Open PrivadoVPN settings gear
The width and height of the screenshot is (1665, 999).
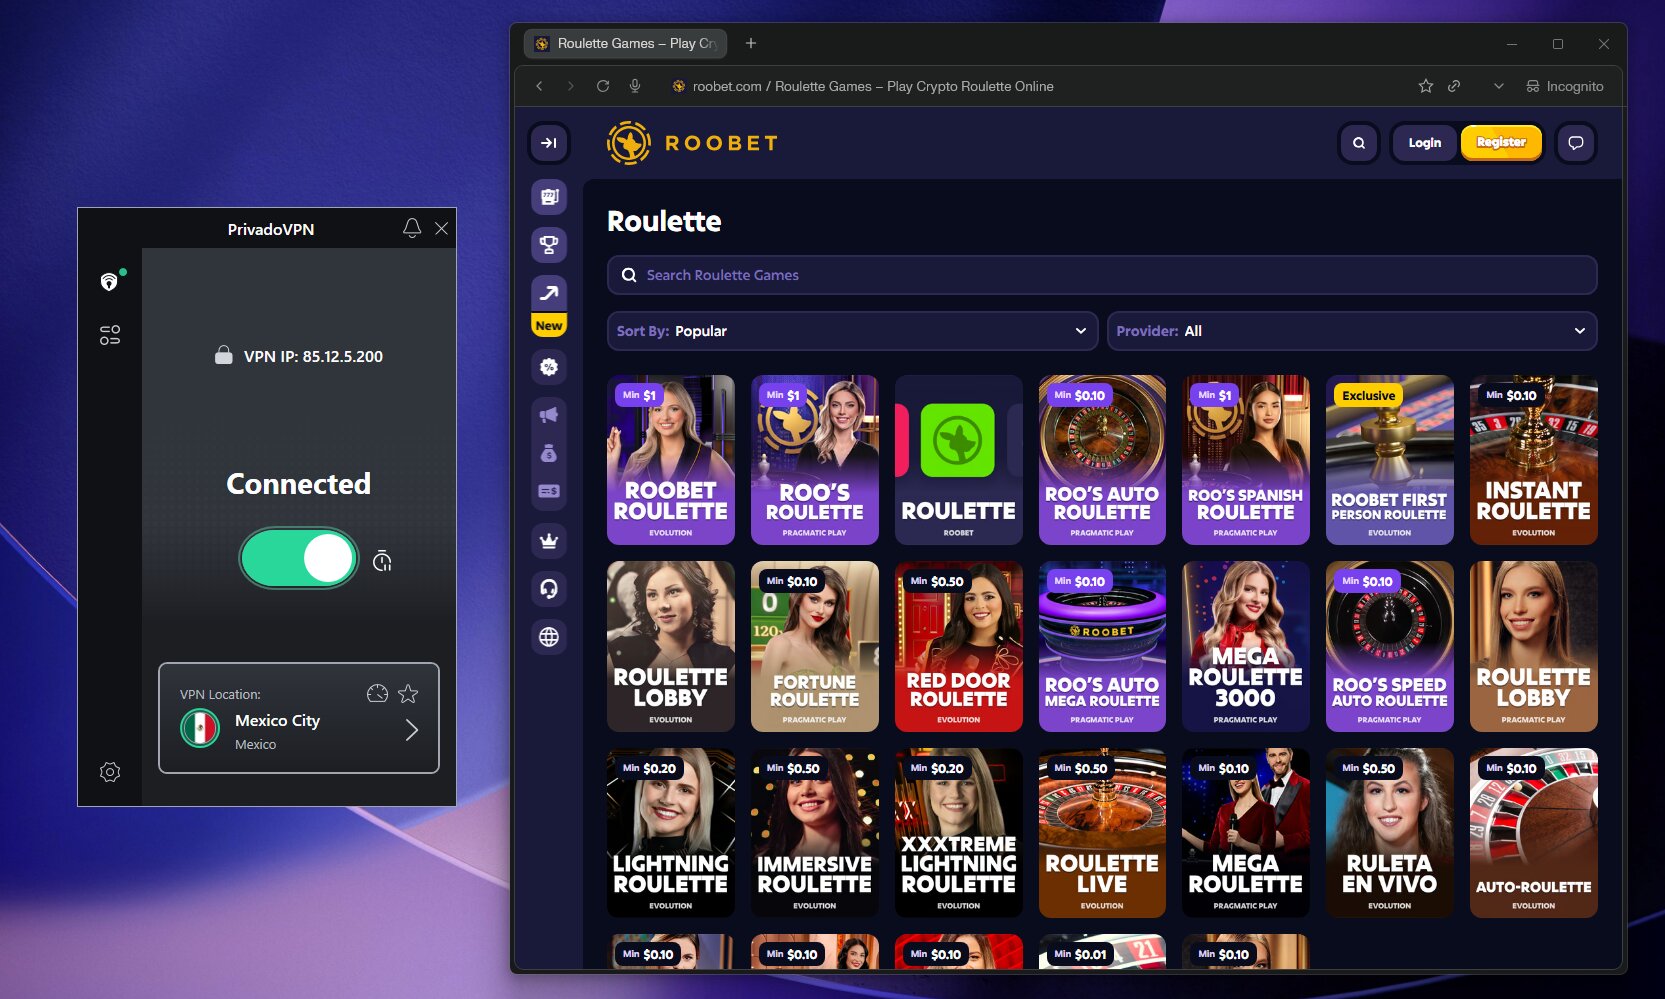click(x=110, y=772)
